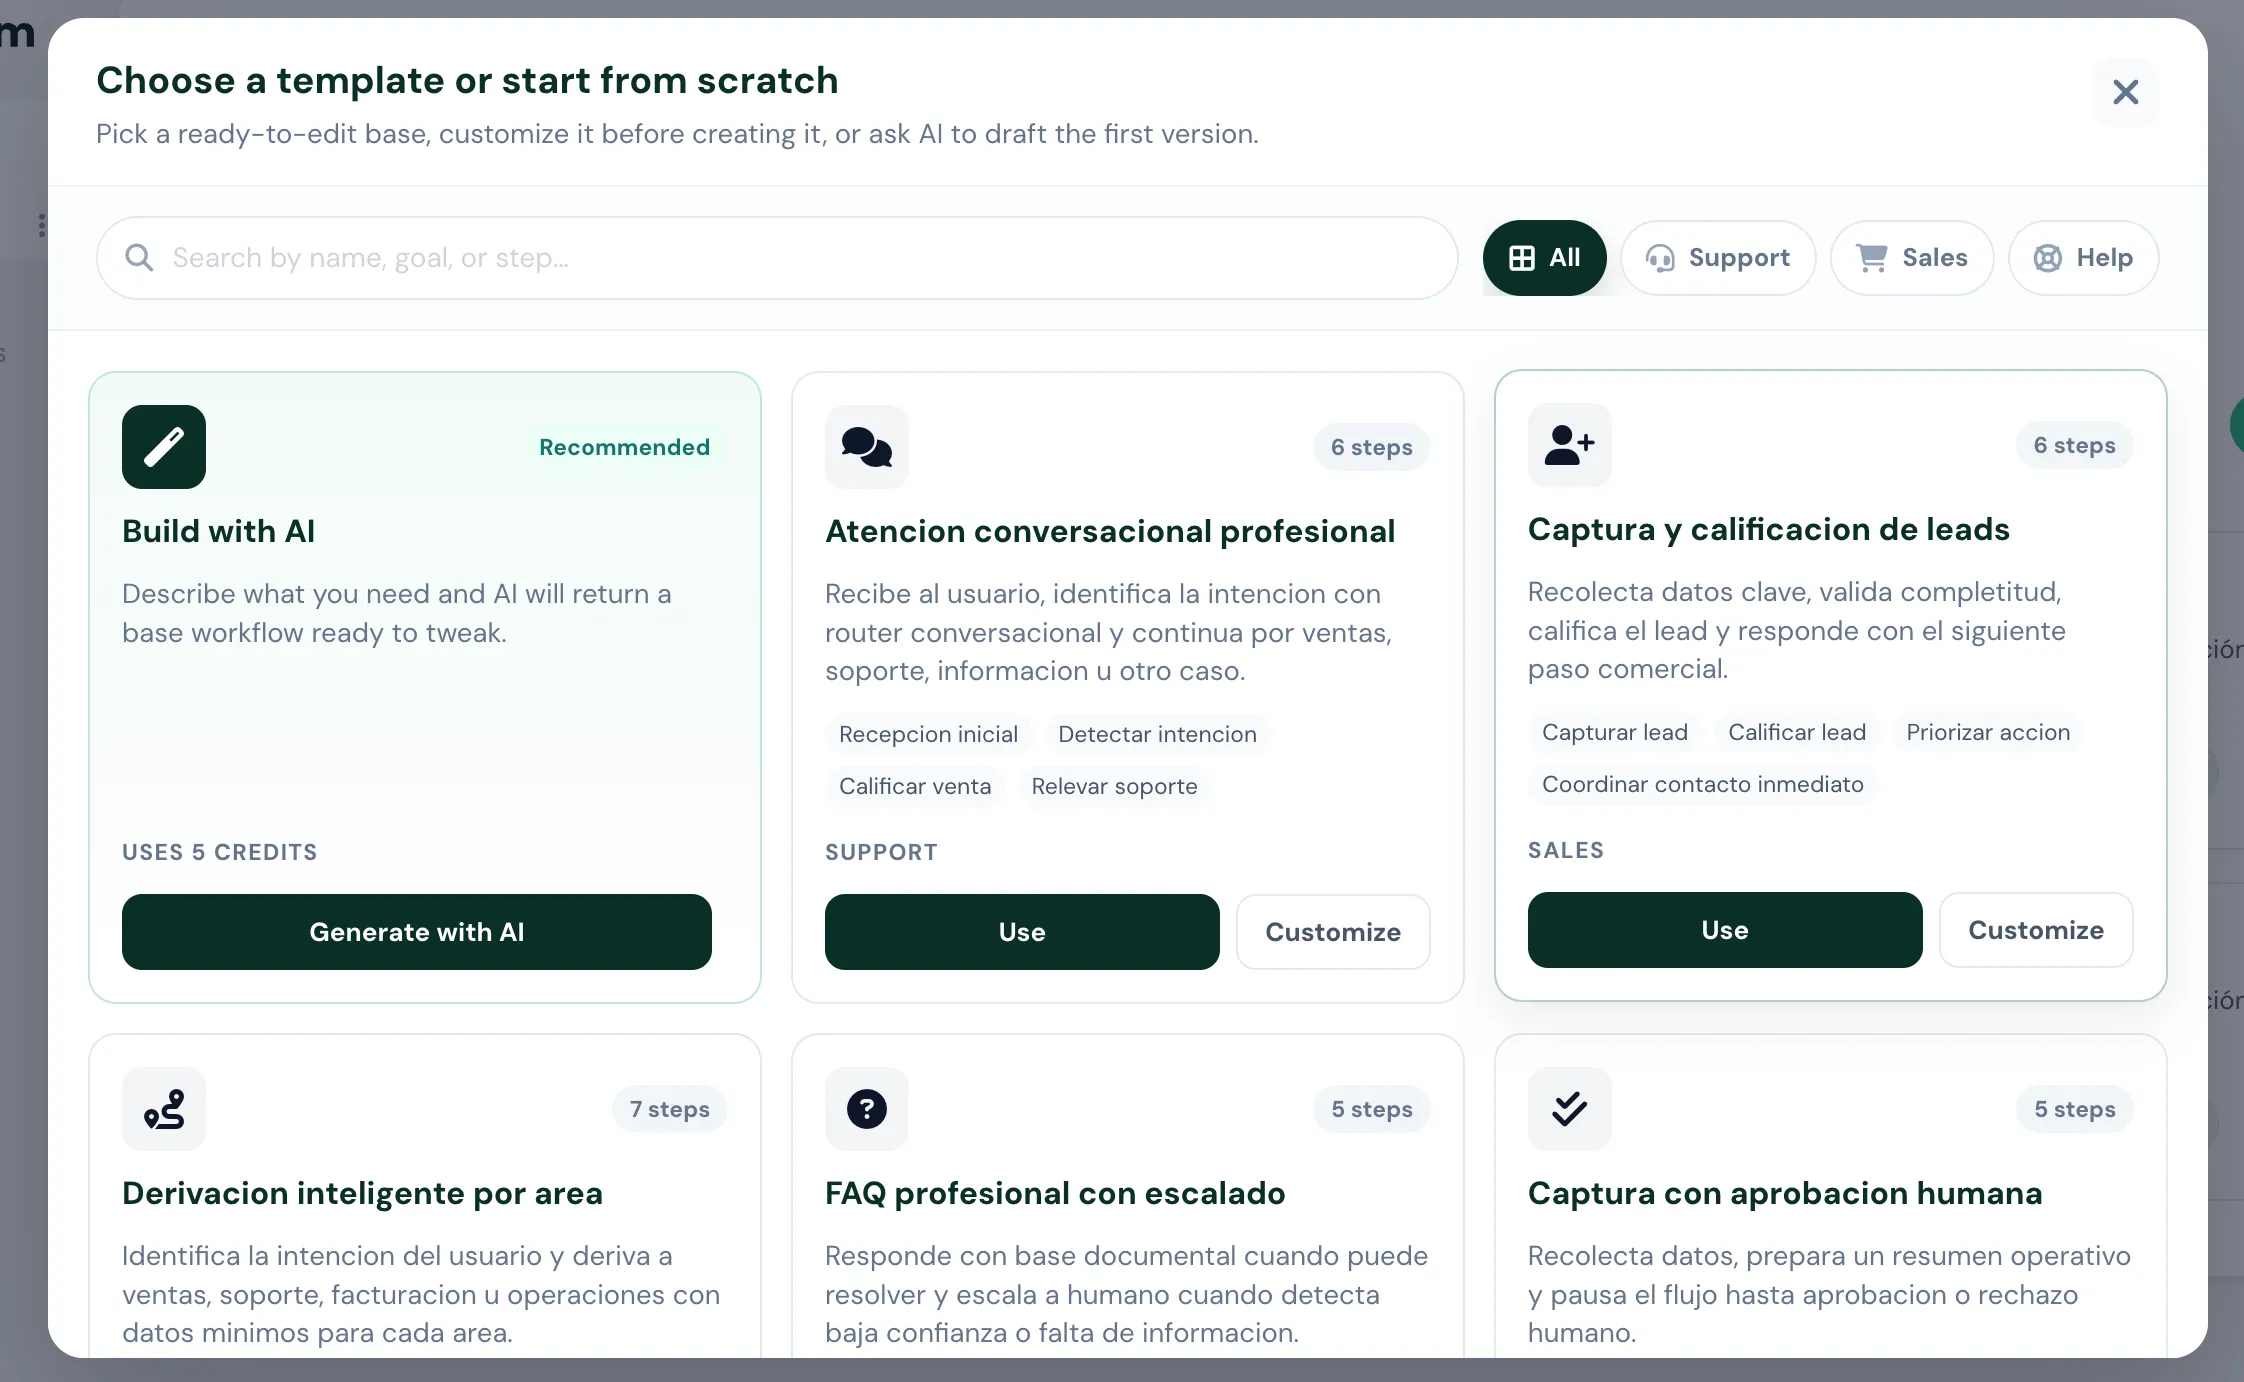Customize the Atencion conversacional profesional template
This screenshot has width=2244, height=1382.
[1333, 932]
